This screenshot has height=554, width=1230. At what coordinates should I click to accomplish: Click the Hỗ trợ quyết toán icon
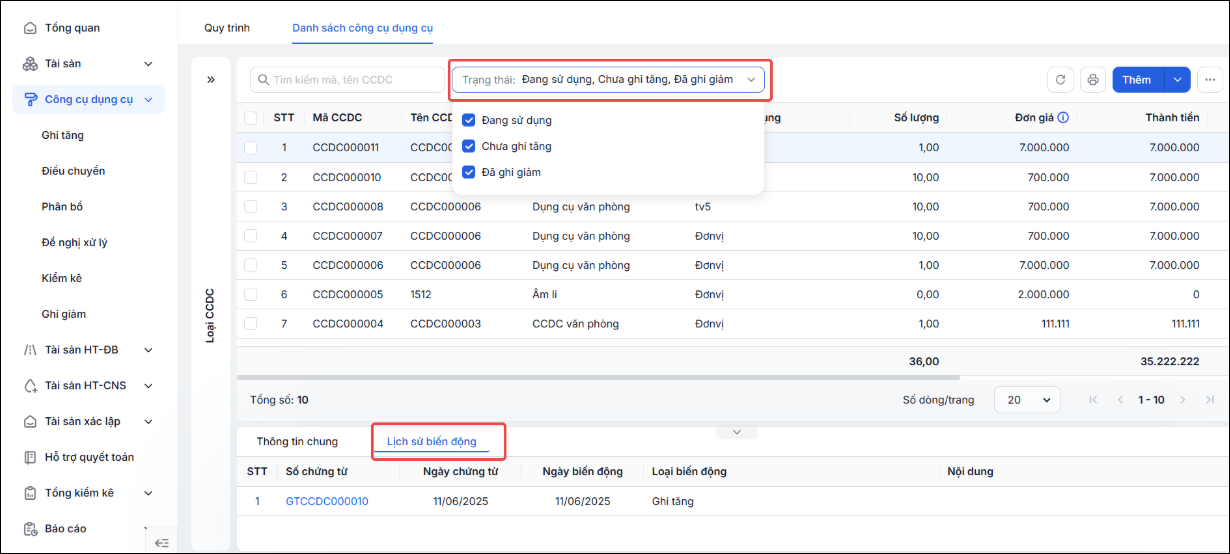coord(30,457)
